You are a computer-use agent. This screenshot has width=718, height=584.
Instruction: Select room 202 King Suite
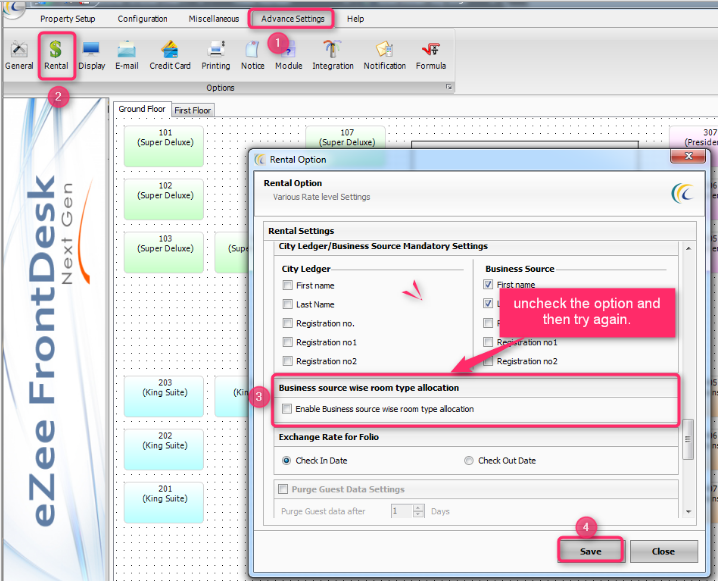164,449
